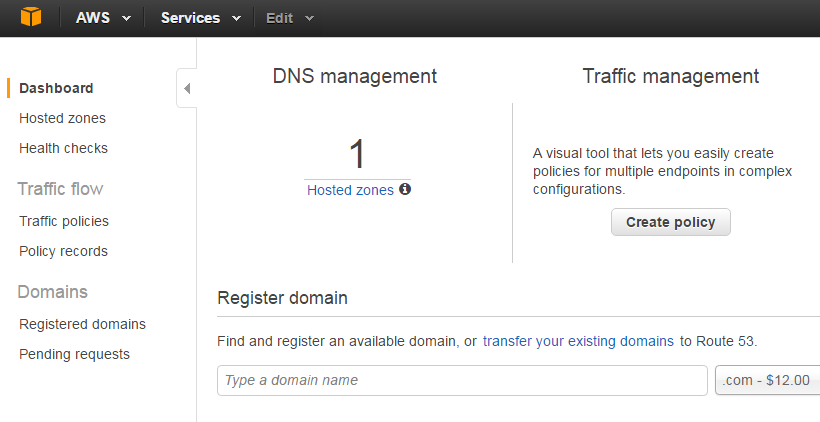The width and height of the screenshot is (820, 422).
Task: Click the orange AWS cube logo
Action: 31,17
